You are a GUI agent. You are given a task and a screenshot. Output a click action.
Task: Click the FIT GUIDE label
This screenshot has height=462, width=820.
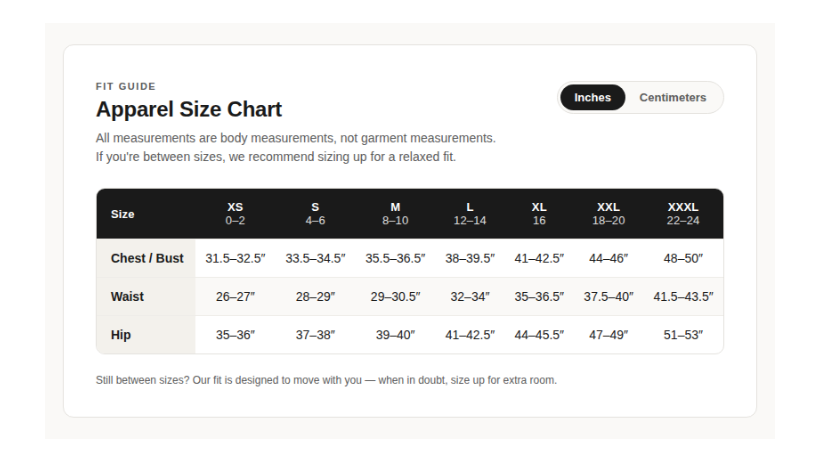126,86
